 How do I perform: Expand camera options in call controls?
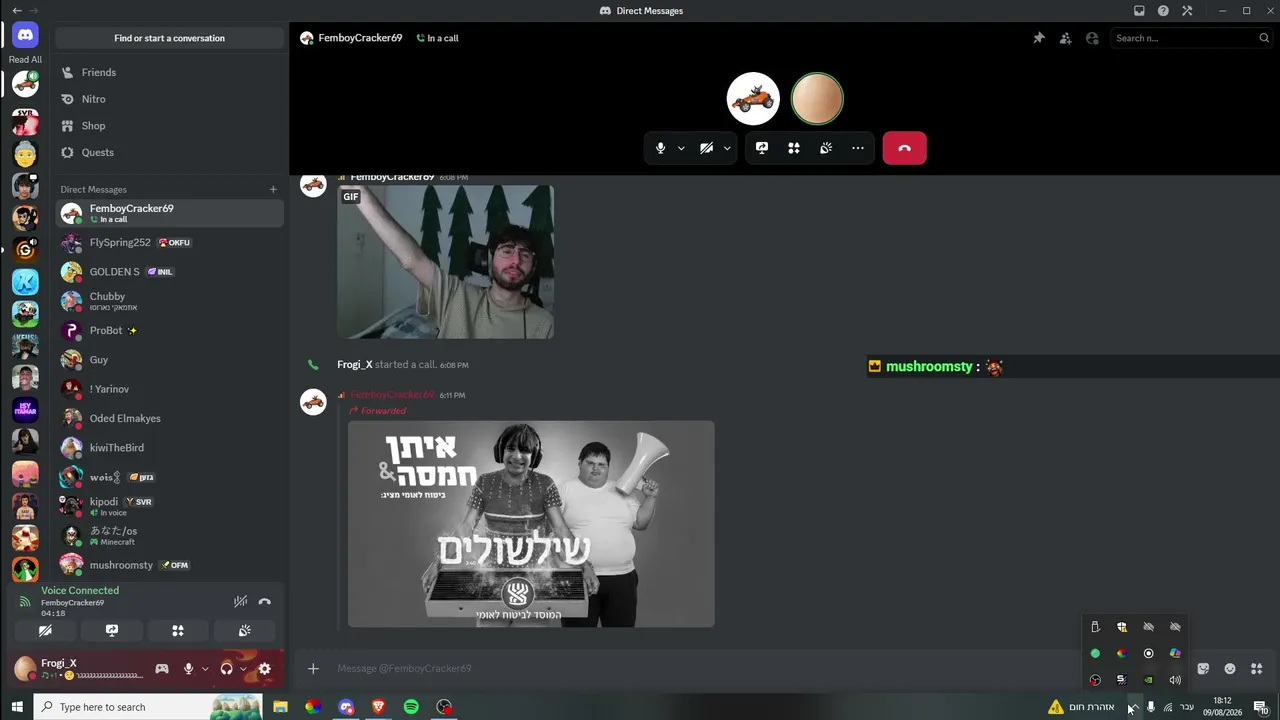(727, 148)
